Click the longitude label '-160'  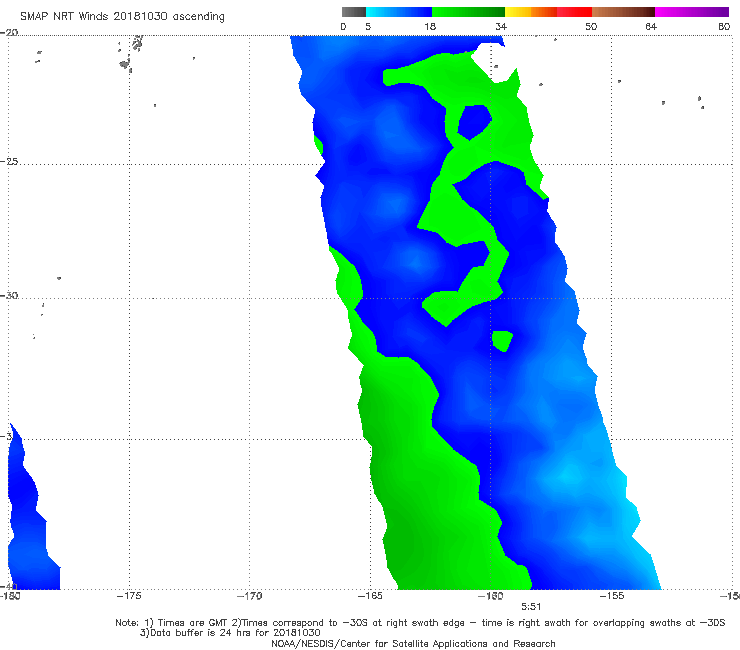(491, 596)
